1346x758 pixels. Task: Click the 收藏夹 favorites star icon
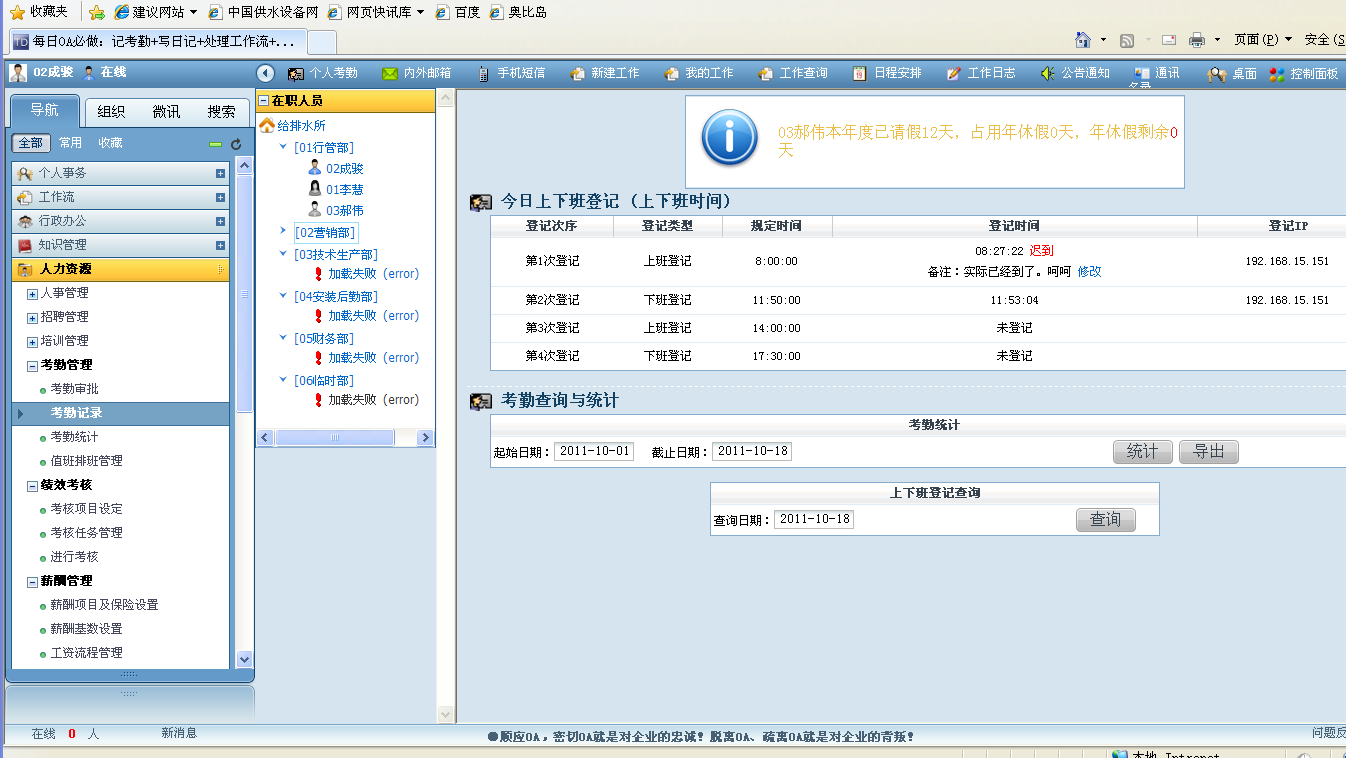17,12
